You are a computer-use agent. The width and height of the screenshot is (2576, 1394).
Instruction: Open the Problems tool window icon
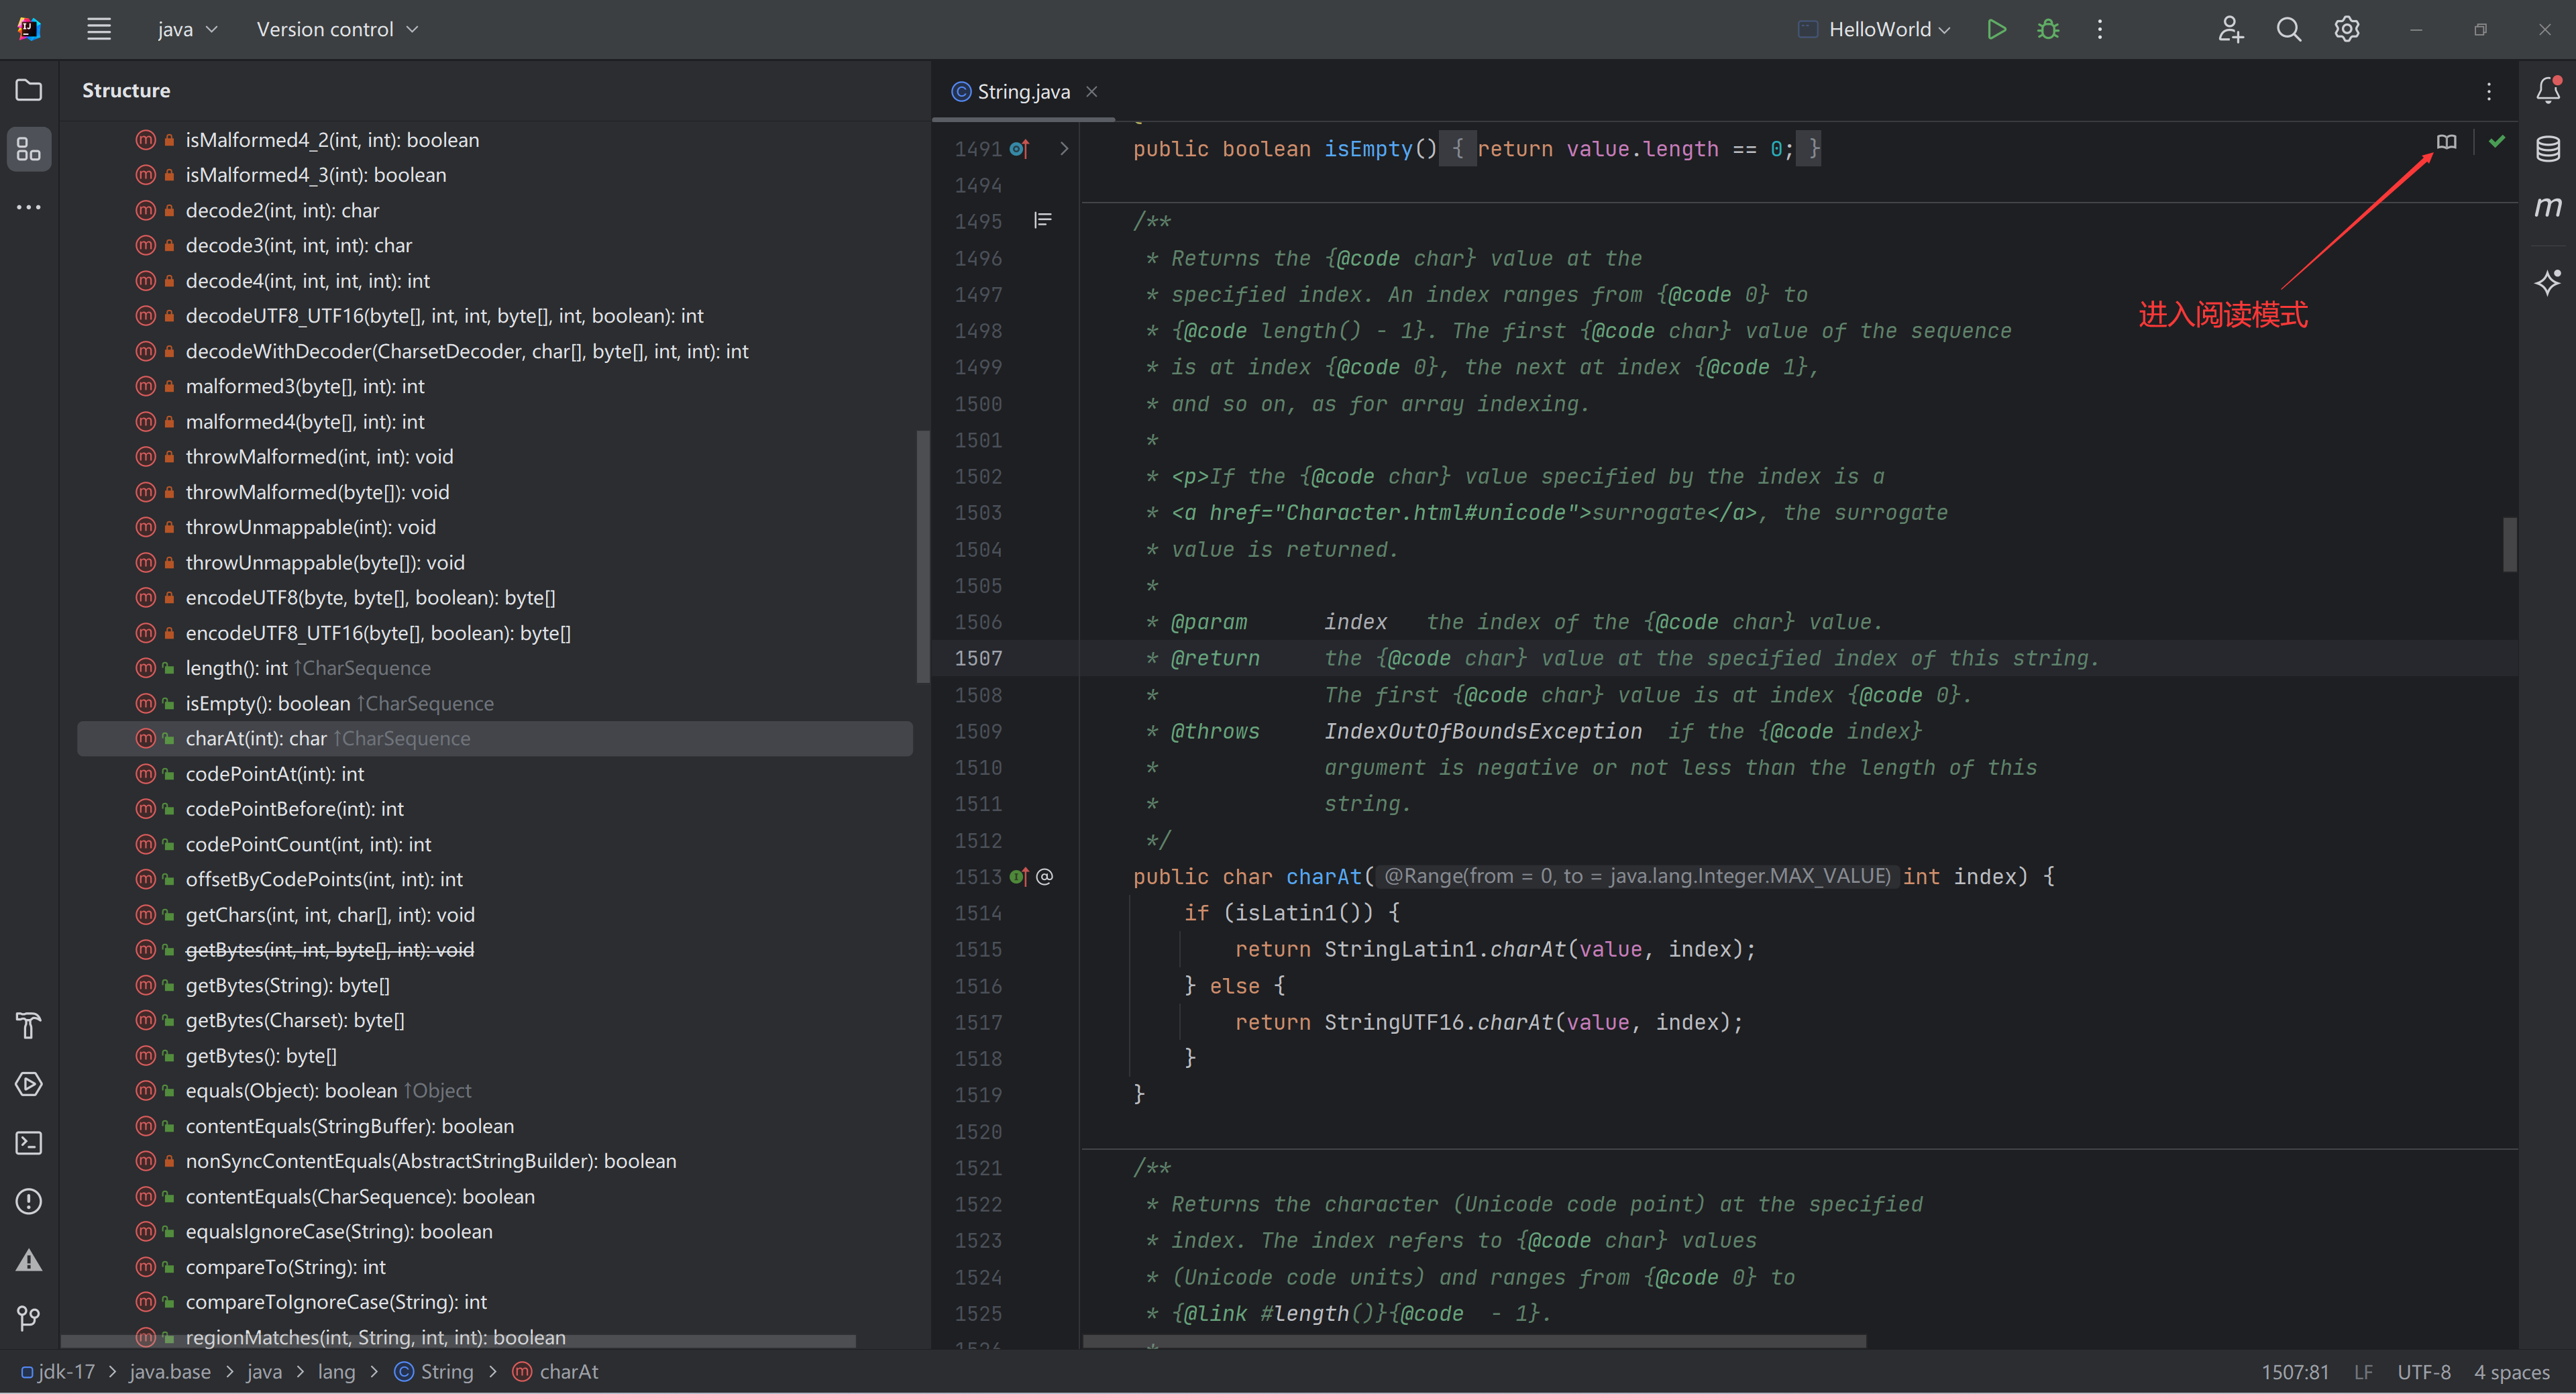(x=29, y=1201)
